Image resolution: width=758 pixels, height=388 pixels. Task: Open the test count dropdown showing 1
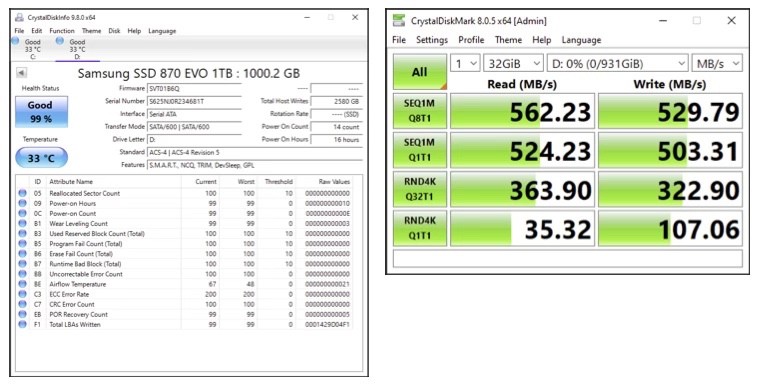click(x=465, y=63)
